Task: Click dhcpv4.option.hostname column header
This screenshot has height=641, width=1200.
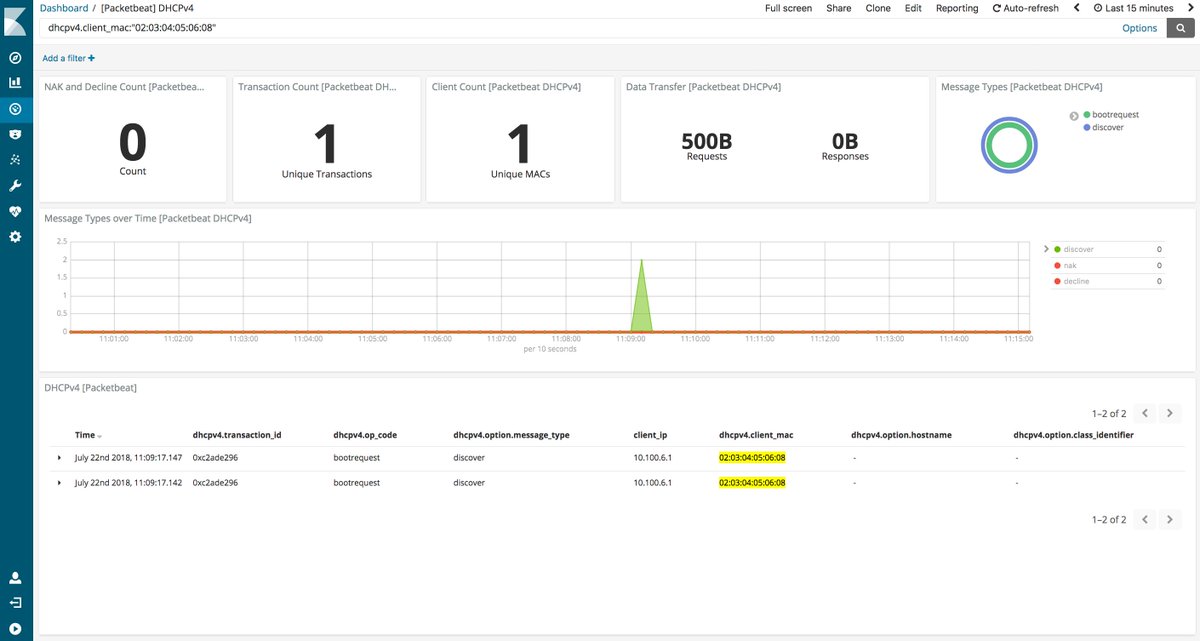Action: (901, 435)
